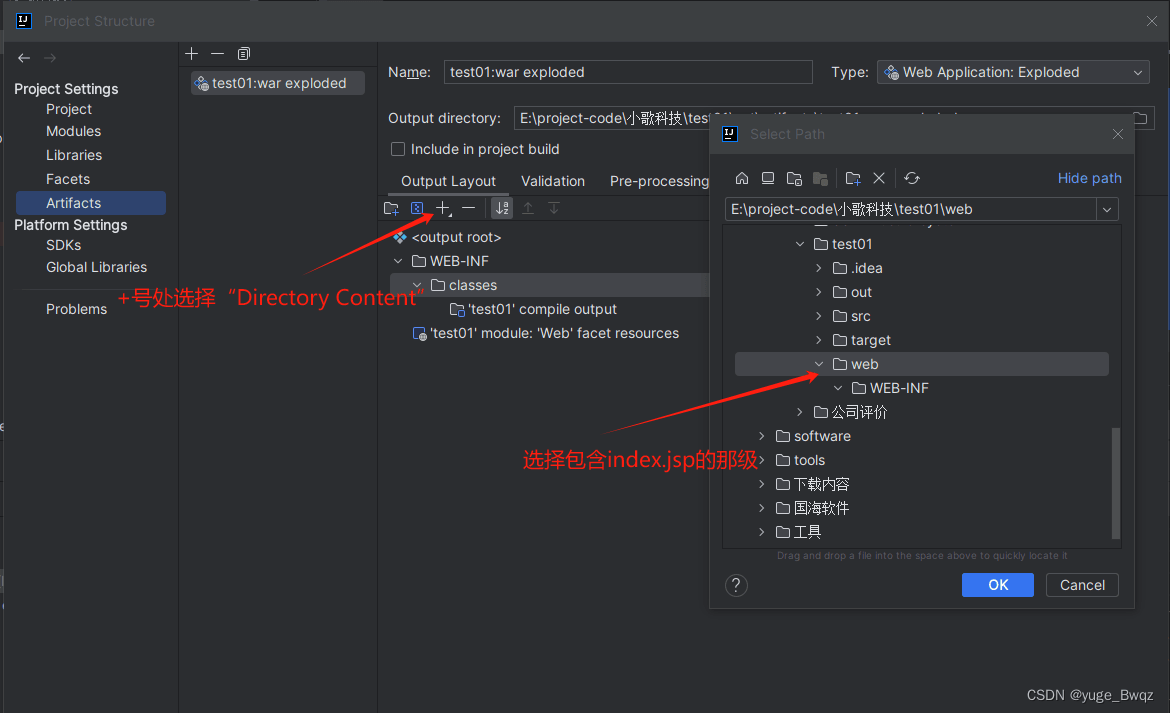This screenshot has height=713, width=1170.
Task: Click the Select Path tree scrollbar
Action: [x=1116, y=480]
